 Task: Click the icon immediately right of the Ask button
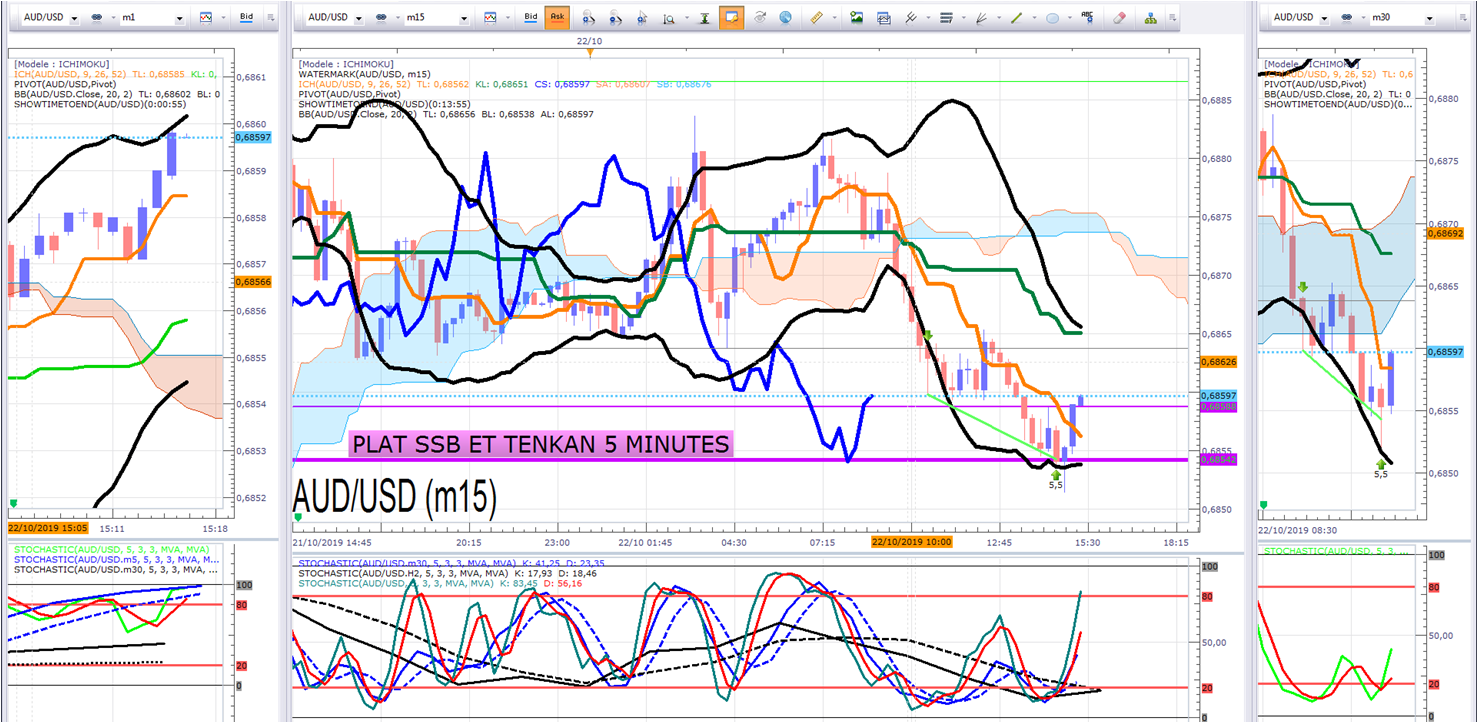click(588, 18)
